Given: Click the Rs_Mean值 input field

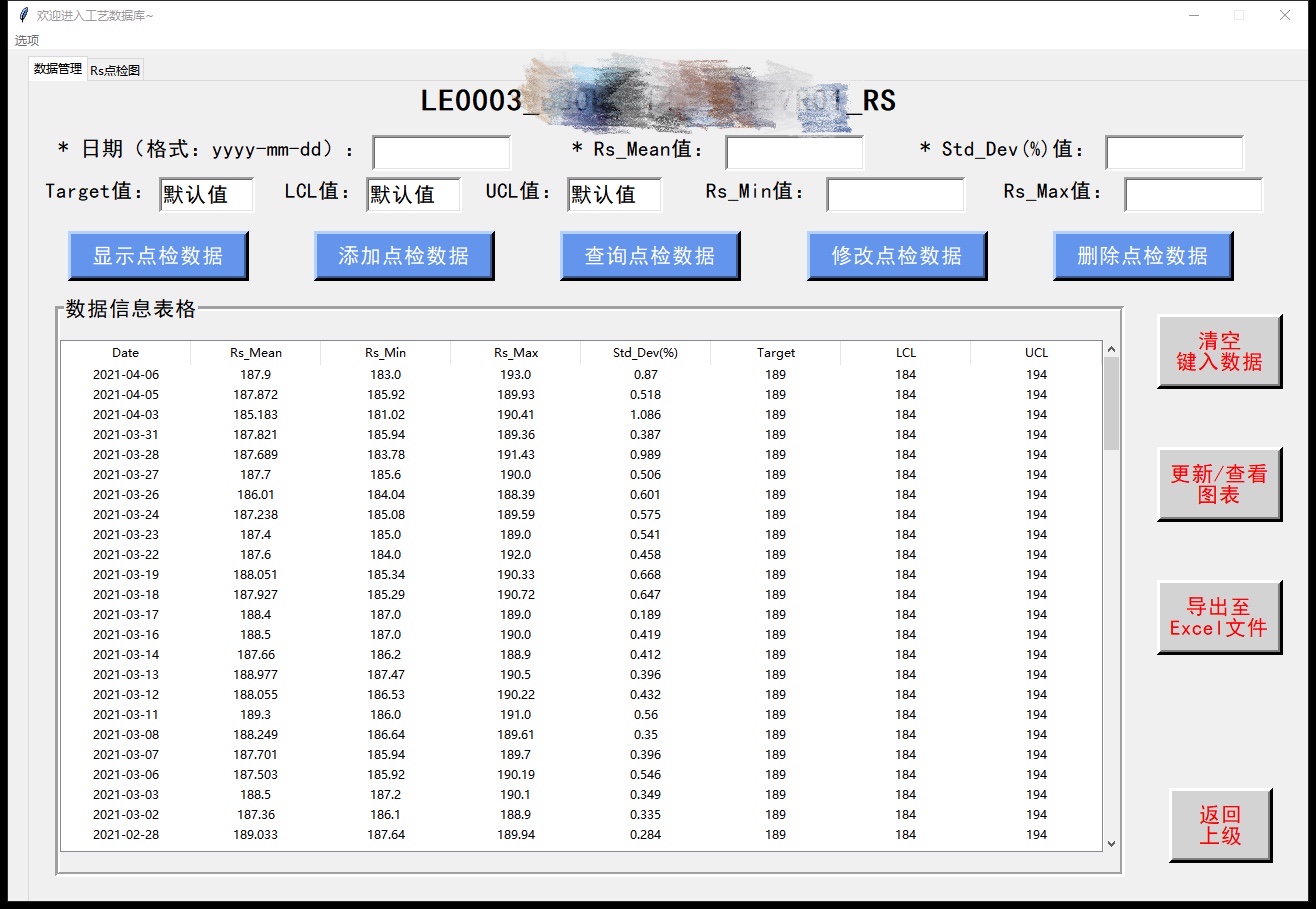Looking at the screenshot, I should point(794,151).
